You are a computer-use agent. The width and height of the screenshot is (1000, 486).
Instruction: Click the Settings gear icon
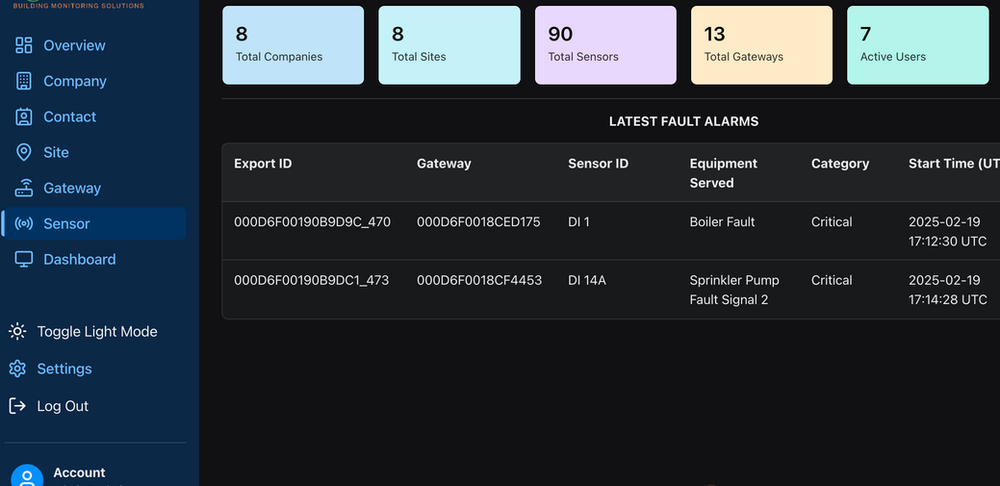[17, 369]
